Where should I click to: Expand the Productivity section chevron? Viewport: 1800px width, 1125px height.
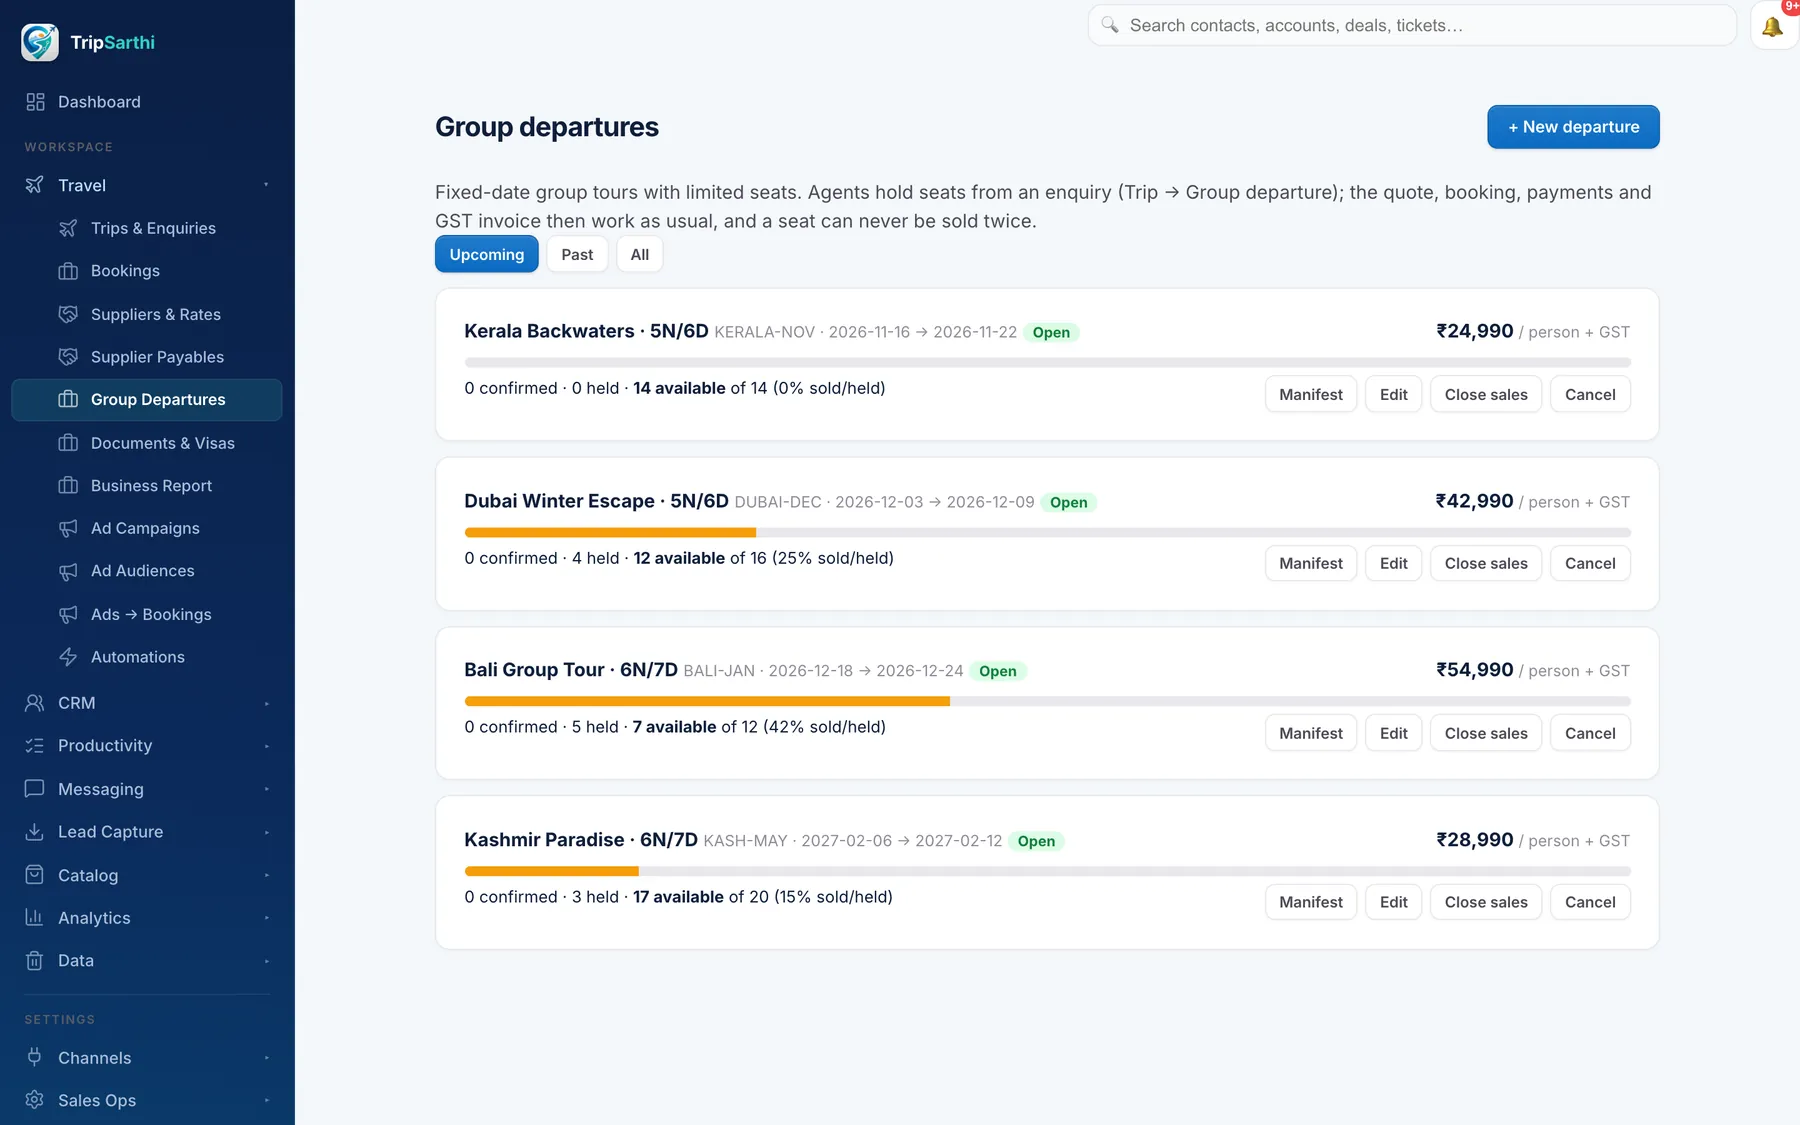[x=266, y=746]
